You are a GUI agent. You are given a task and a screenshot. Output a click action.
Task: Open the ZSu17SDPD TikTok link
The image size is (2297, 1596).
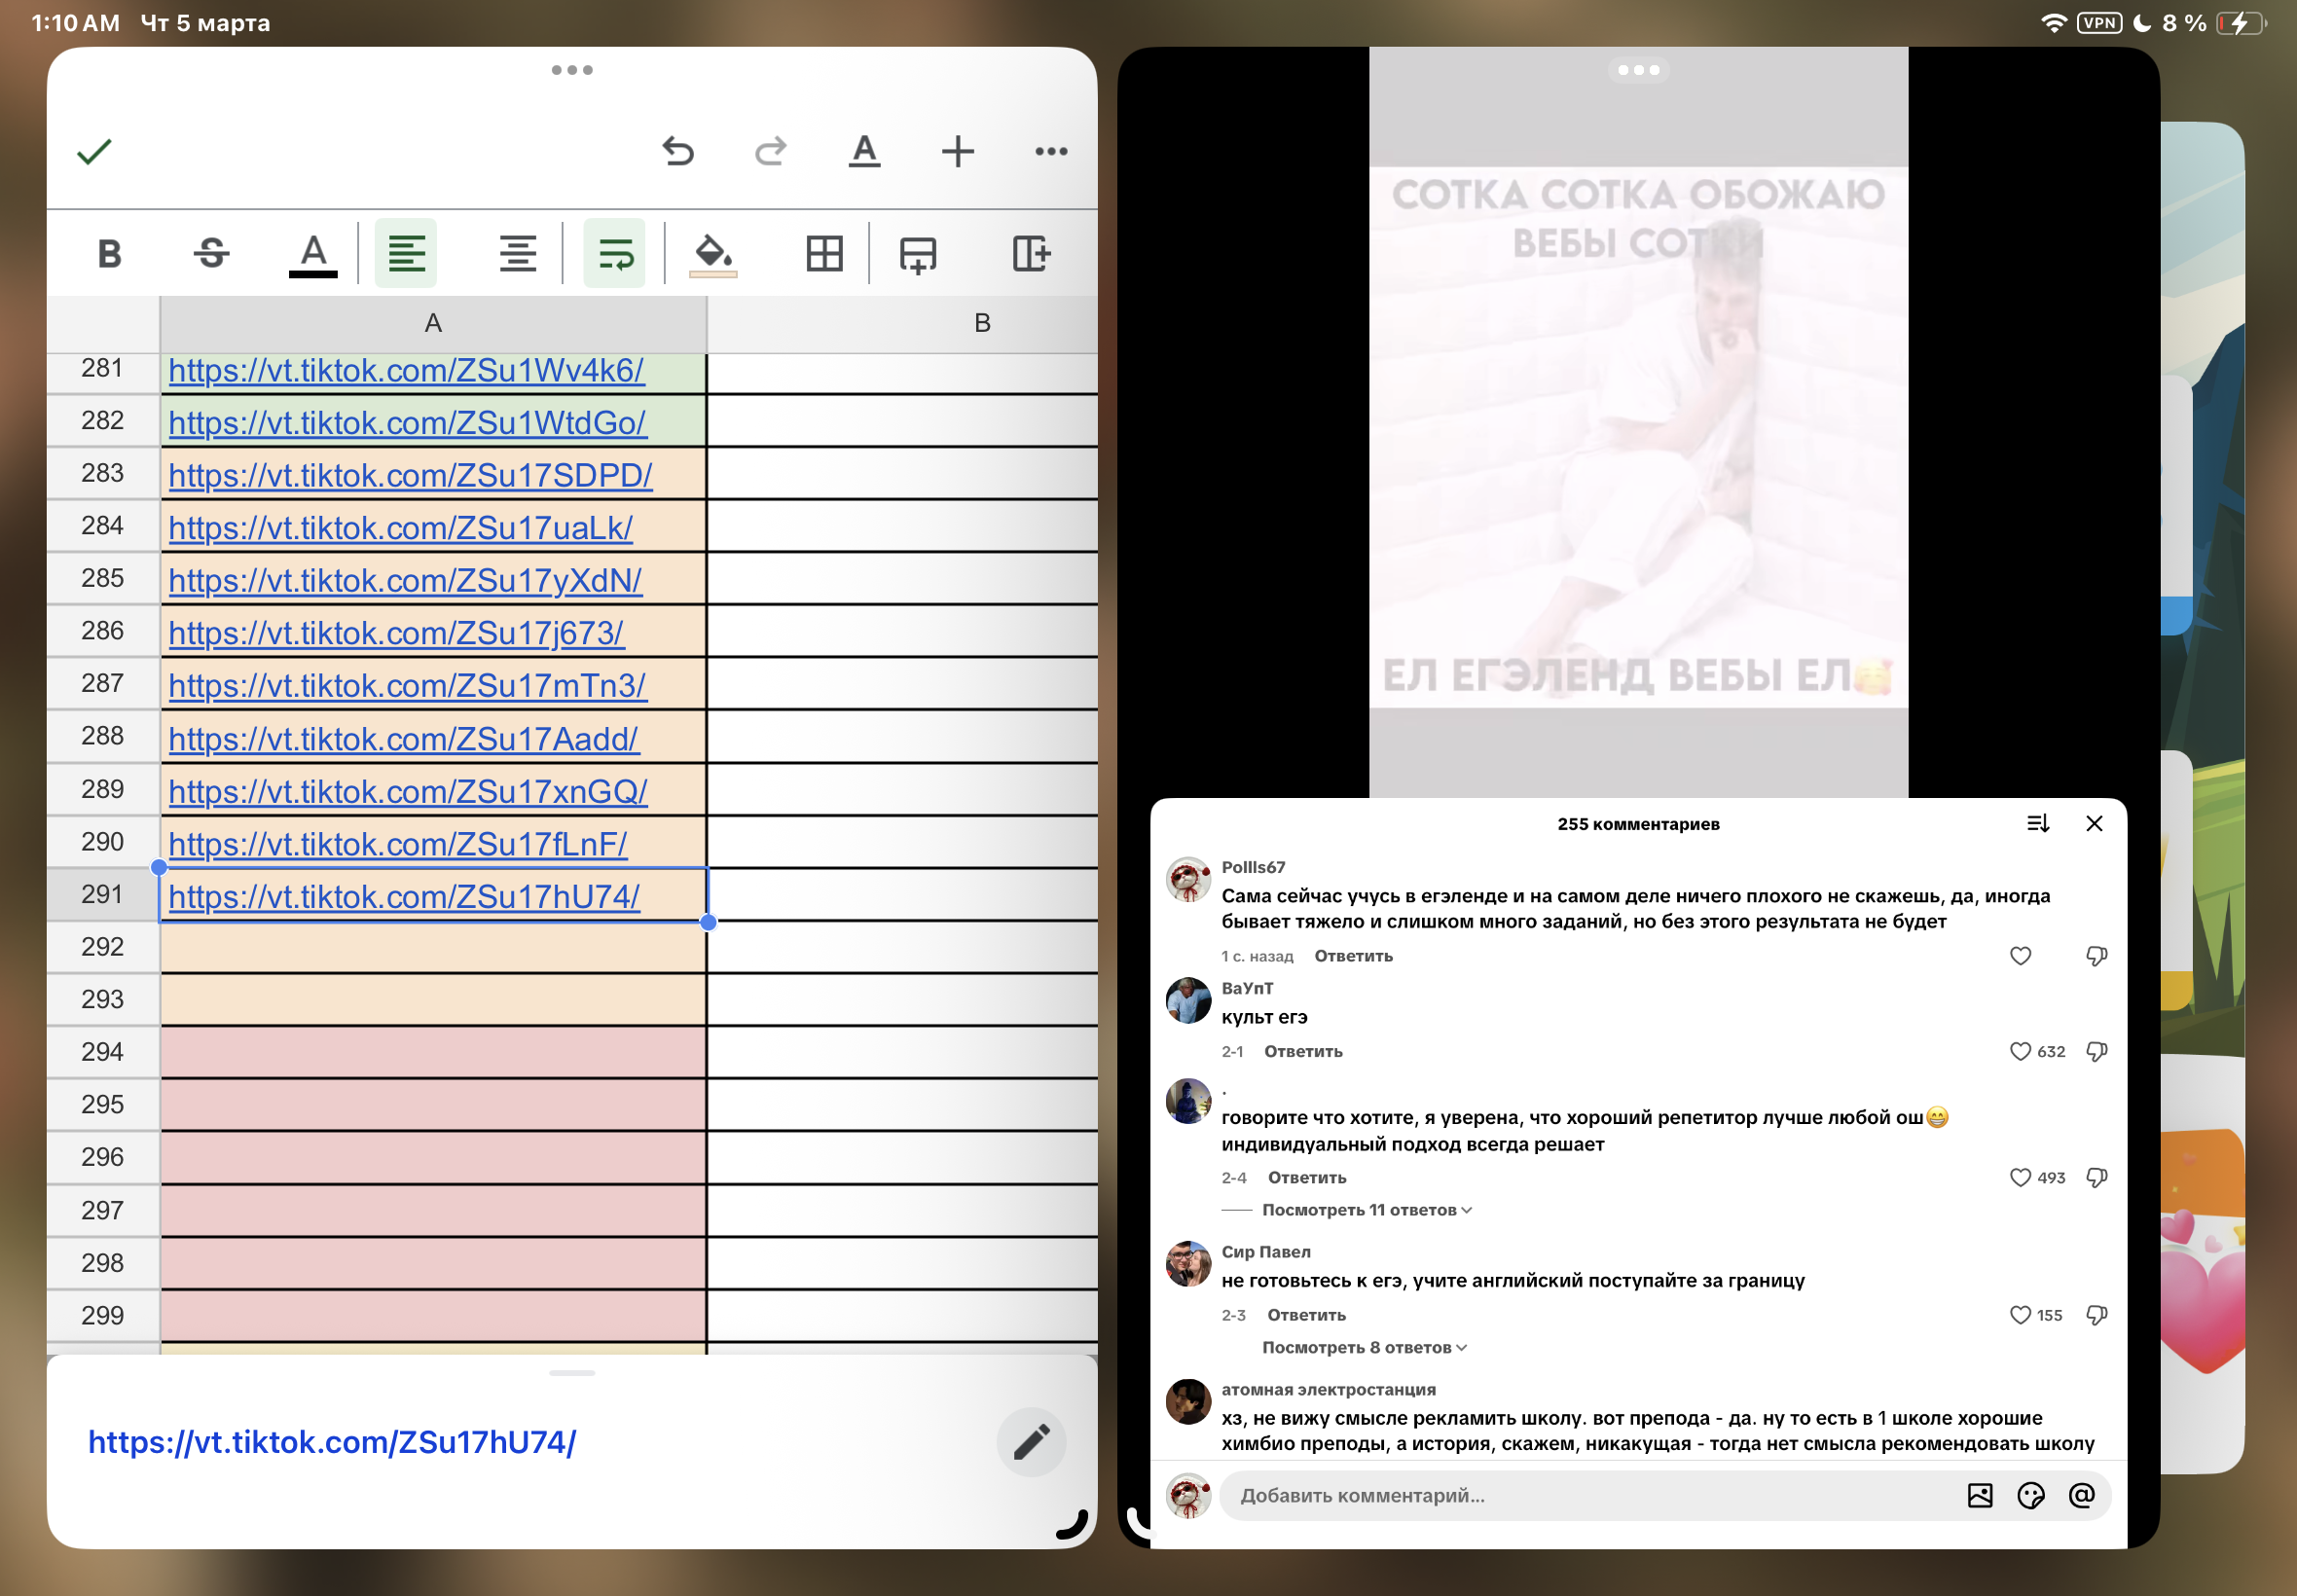tap(410, 476)
